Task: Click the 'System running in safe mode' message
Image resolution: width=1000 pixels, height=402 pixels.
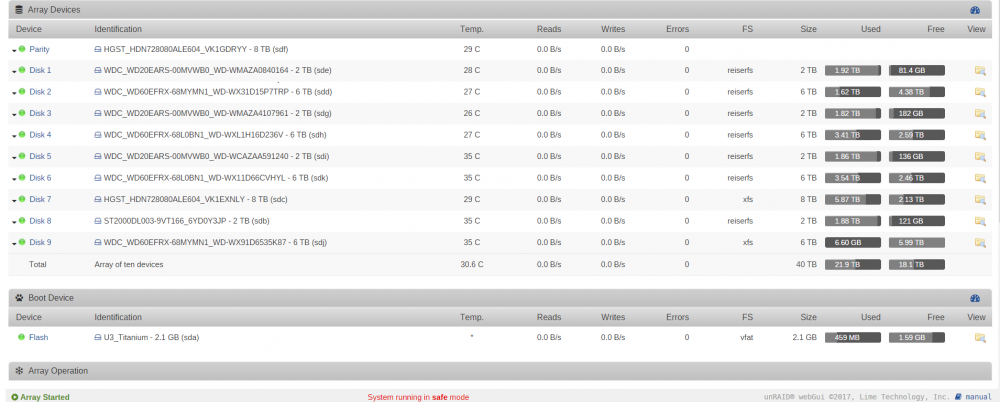Action: pyautogui.click(x=418, y=397)
